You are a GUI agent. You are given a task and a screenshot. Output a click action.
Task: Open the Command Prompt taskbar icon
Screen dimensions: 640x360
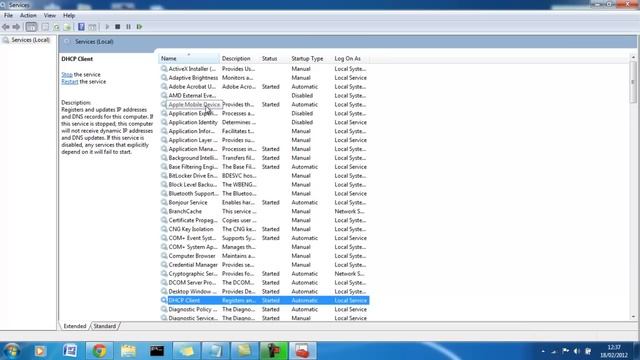click(157, 351)
